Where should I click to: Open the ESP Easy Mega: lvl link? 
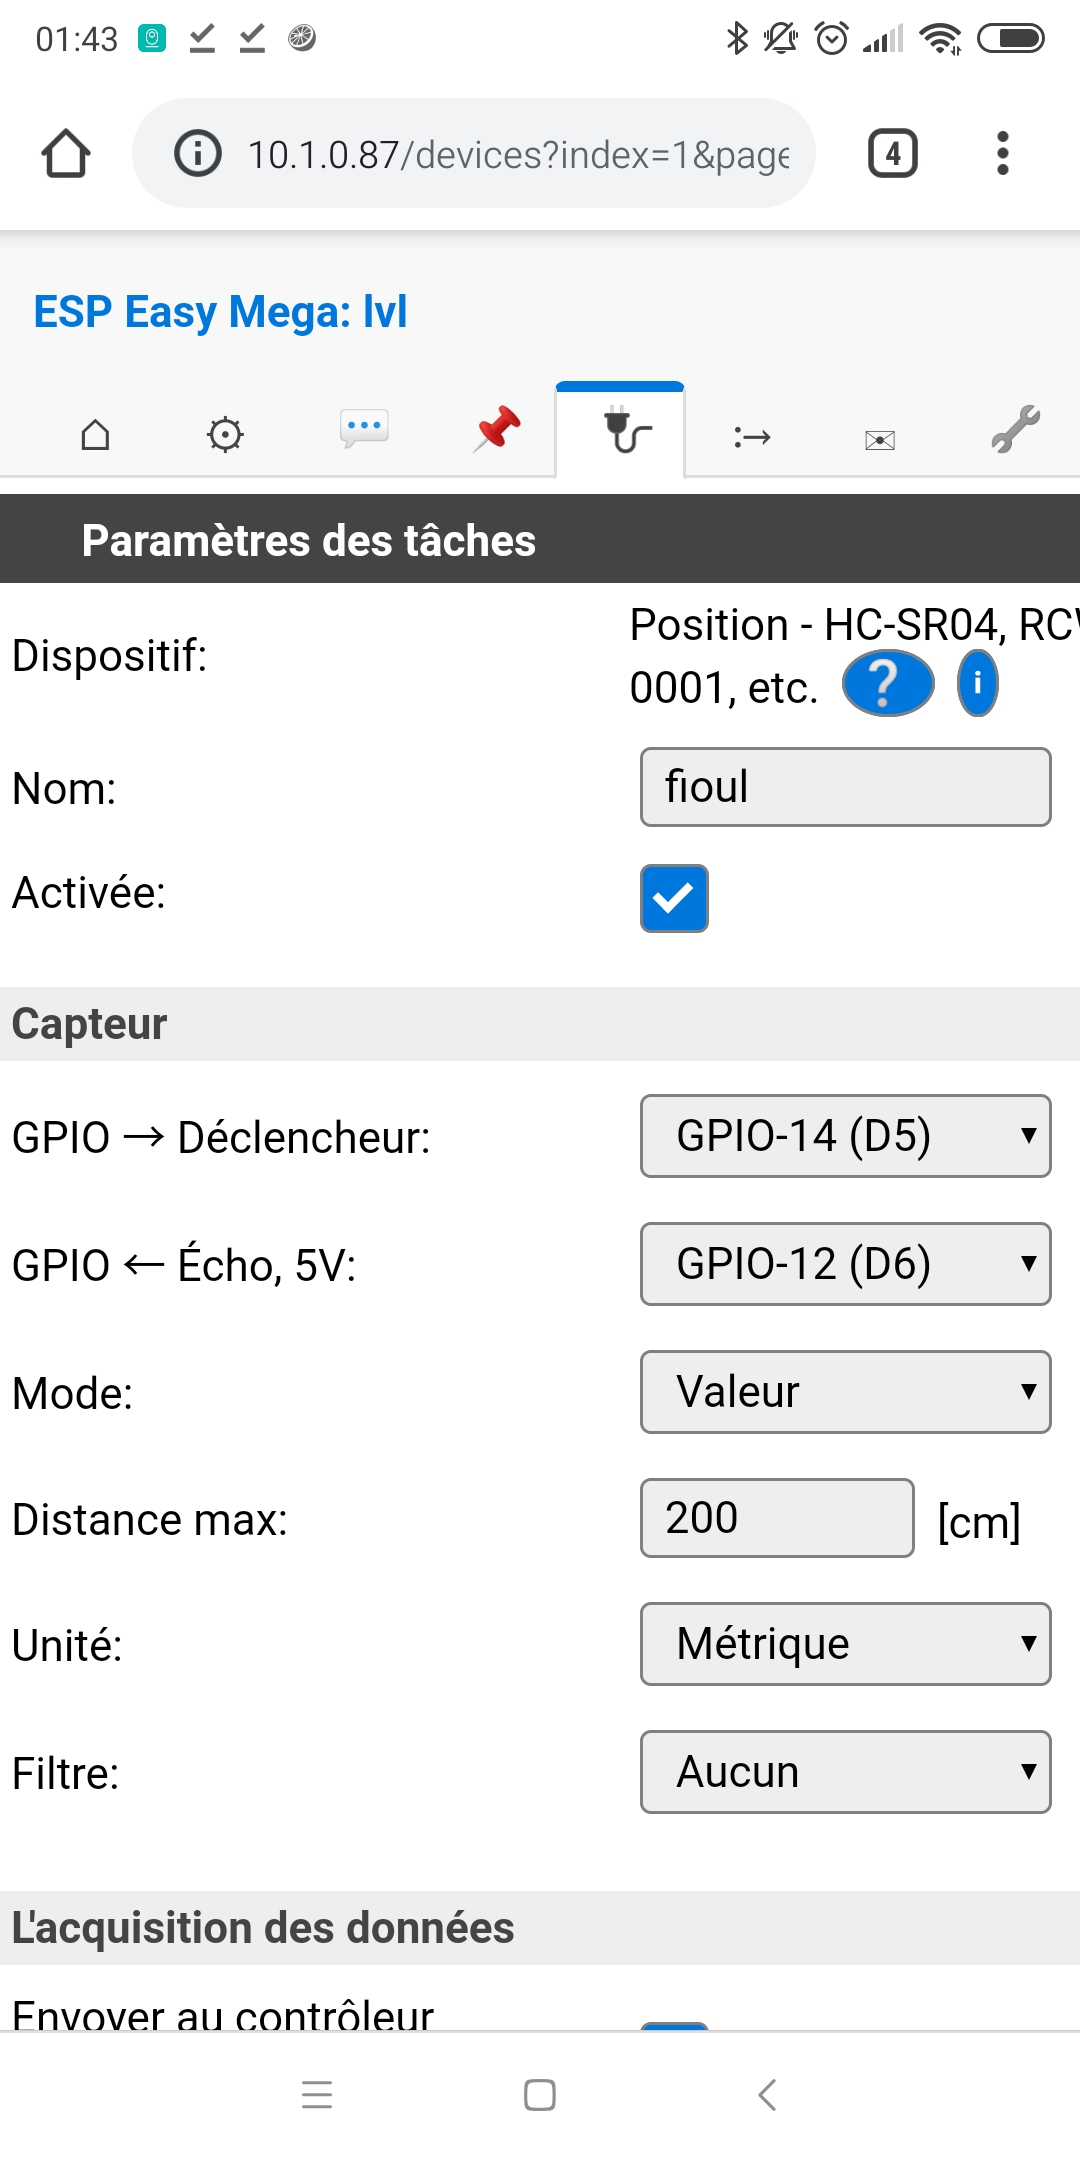tap(218, 312)
